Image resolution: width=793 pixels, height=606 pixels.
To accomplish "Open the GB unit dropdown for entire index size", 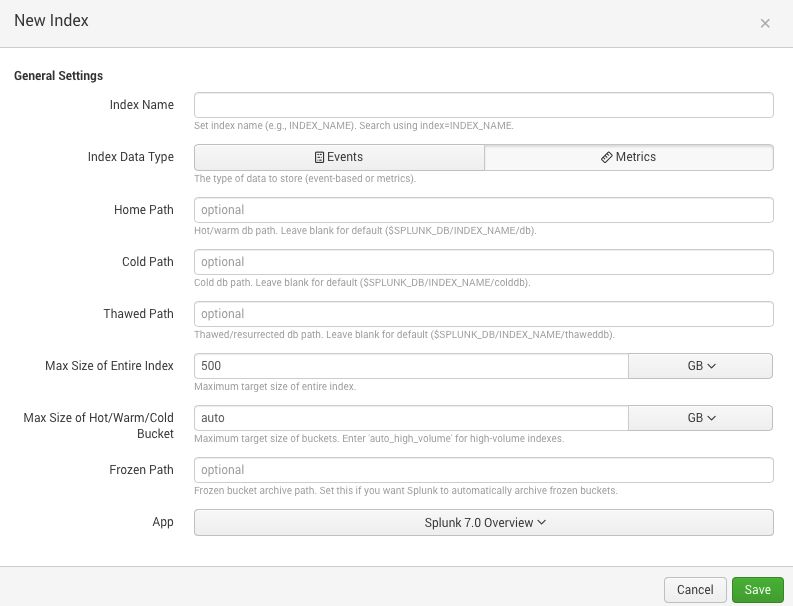I will (700, 366).
